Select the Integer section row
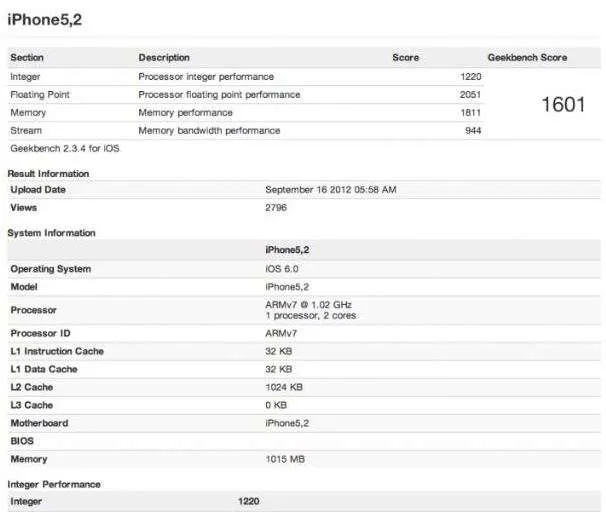 click(x=246, y=76)
